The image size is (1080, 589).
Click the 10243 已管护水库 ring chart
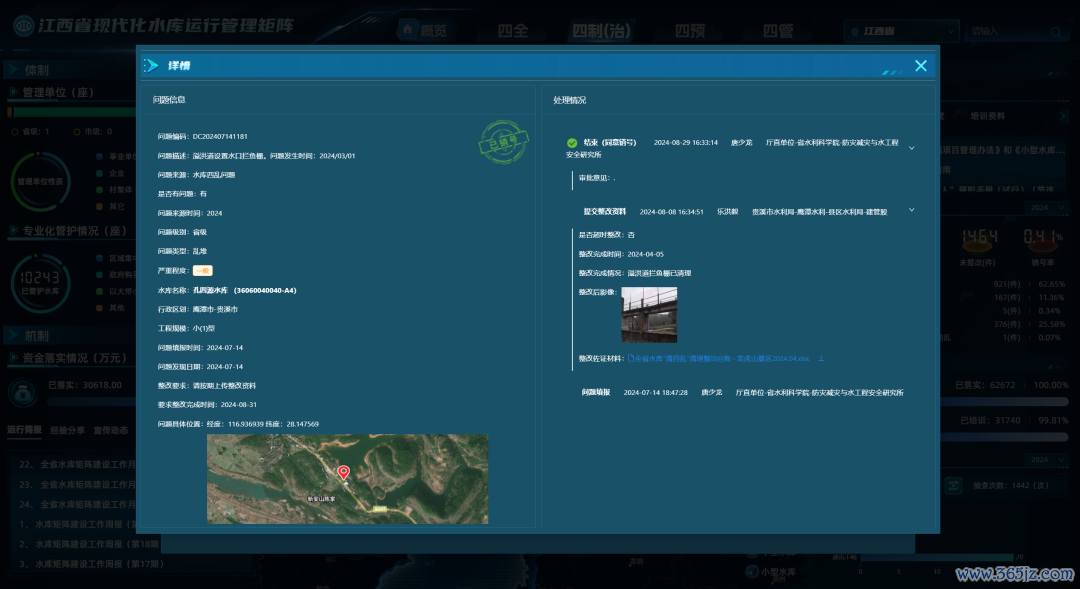(40, 283)
